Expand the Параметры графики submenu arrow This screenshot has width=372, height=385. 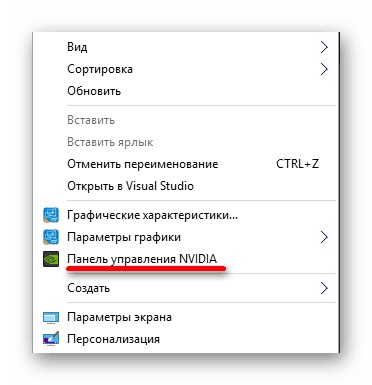pyautogui.click(x=324, y=237)
